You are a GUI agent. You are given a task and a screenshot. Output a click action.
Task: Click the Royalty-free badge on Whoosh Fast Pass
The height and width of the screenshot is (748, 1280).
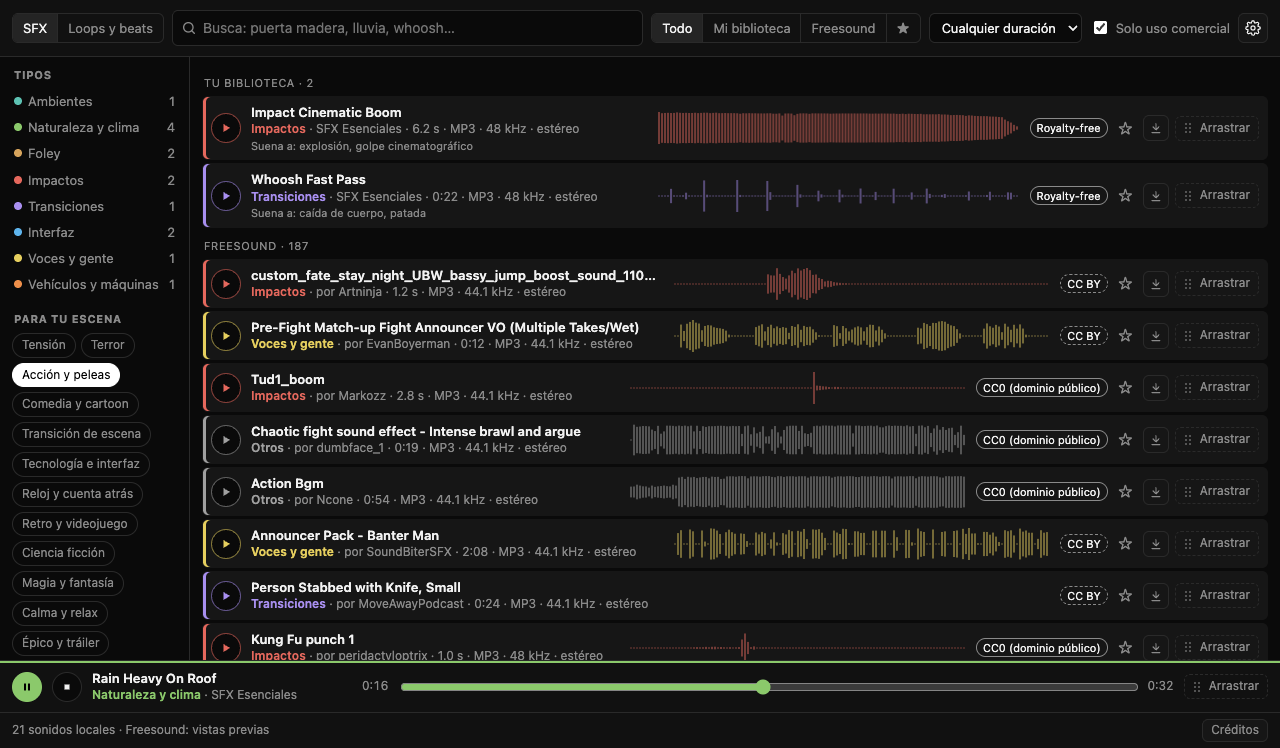pos(1068,196)
